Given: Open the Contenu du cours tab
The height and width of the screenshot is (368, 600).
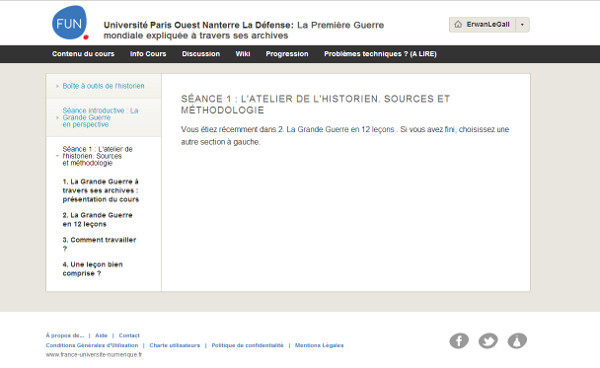Looking at the screenshot, I should click(83, 54).
